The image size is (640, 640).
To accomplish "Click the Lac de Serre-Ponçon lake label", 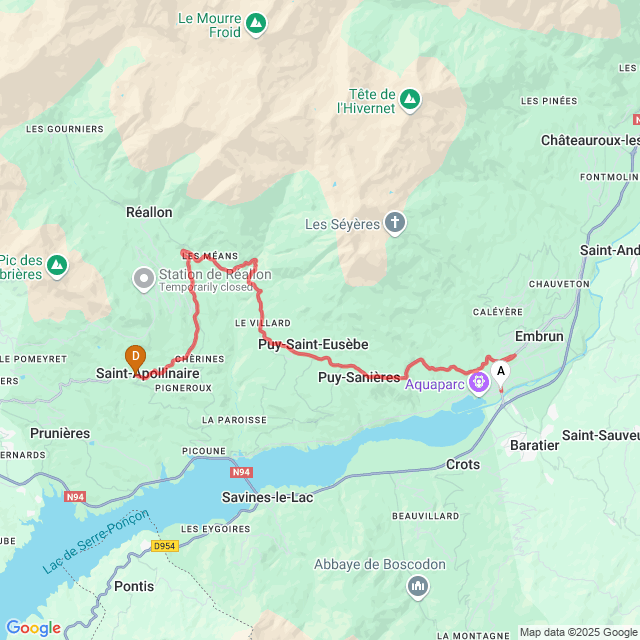I will click(96, 541).
